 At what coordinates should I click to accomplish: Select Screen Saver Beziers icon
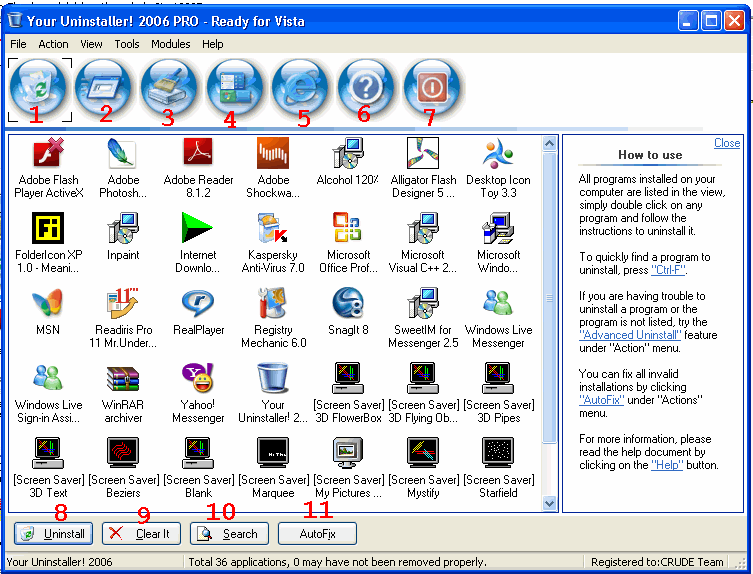tap(123, 453)
